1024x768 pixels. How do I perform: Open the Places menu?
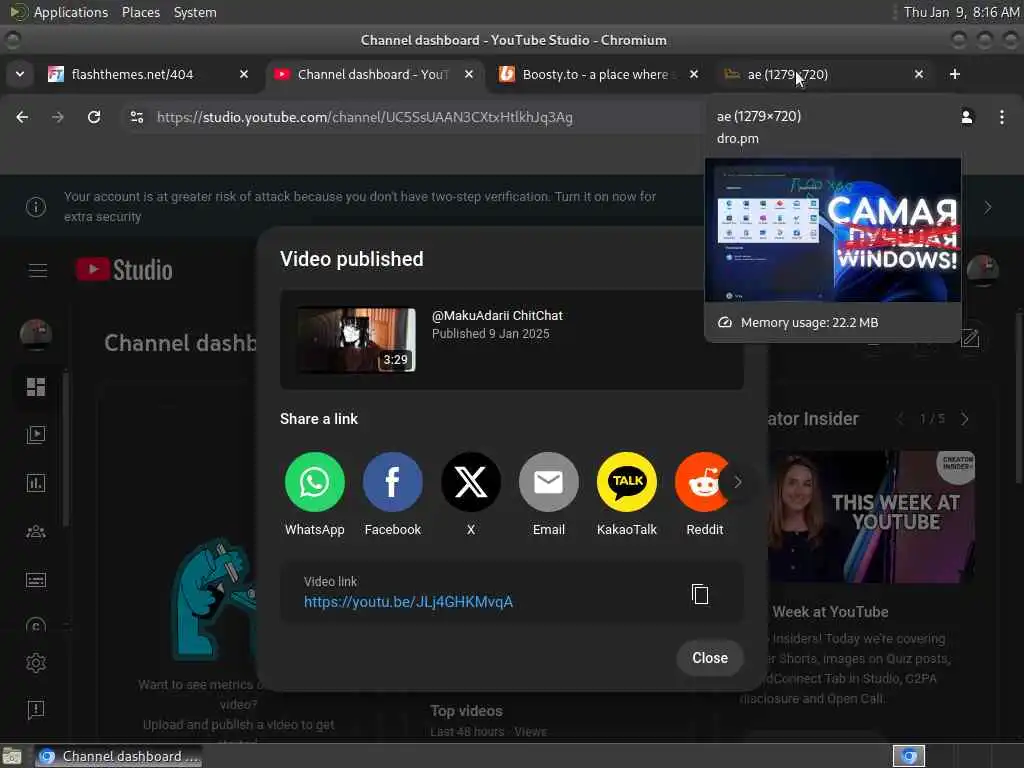pyautogui.click(x=141, y=12)
